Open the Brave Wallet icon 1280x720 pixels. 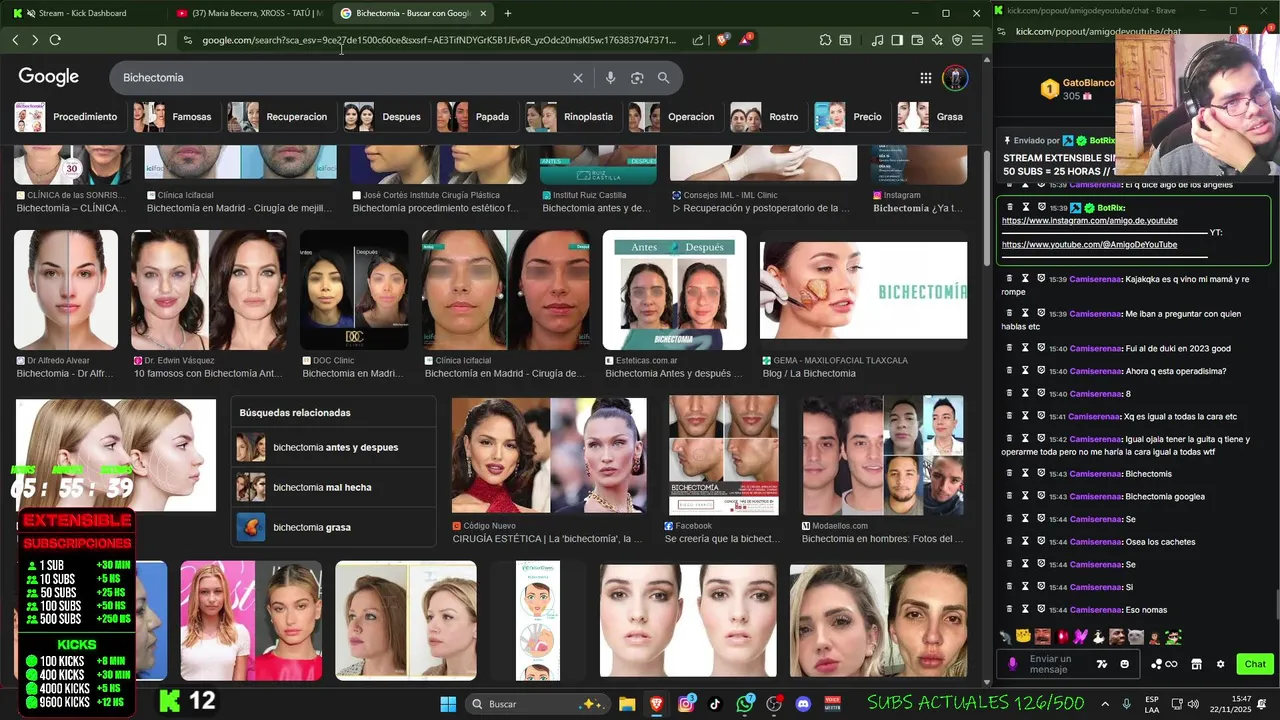917,40
